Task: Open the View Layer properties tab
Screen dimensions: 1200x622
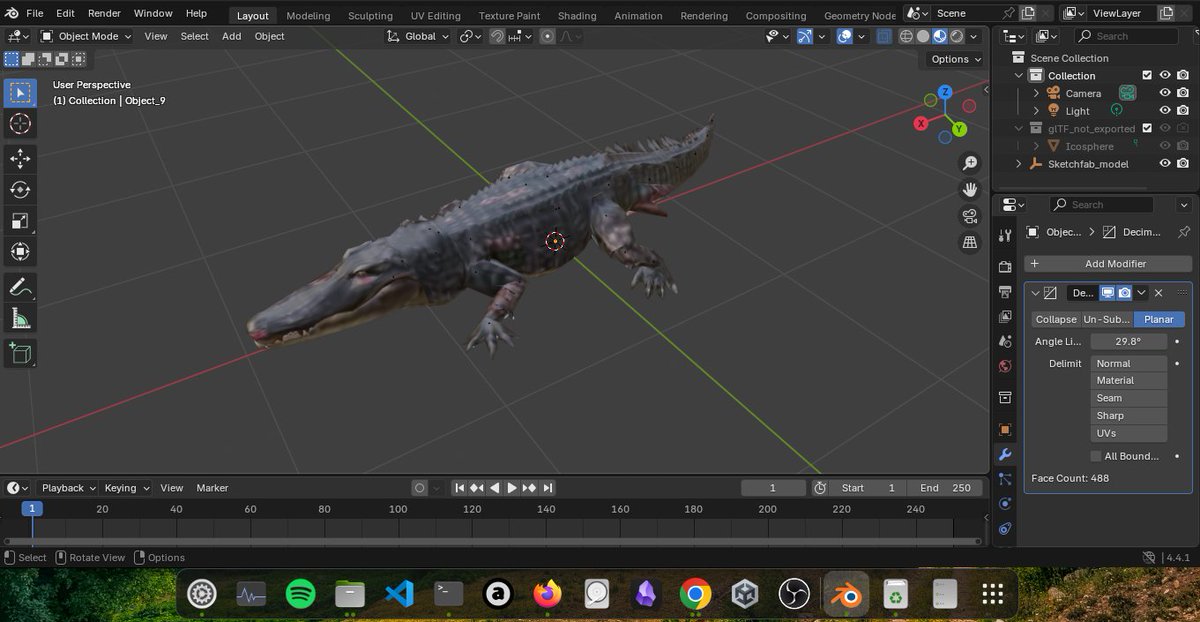Action: (1005, 317)
